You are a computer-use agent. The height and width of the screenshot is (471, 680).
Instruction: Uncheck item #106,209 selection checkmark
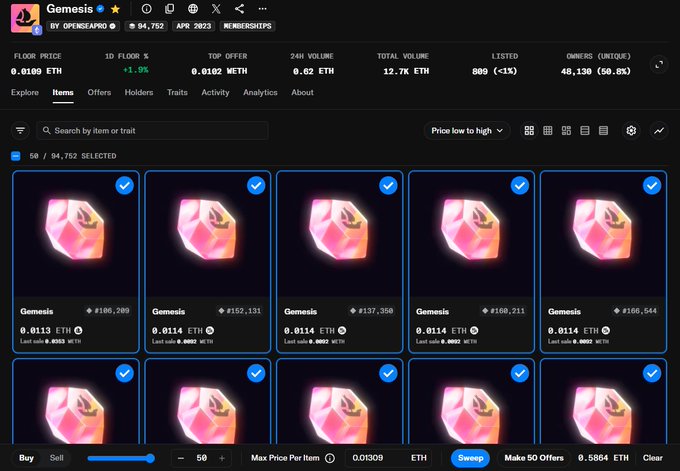124,186
